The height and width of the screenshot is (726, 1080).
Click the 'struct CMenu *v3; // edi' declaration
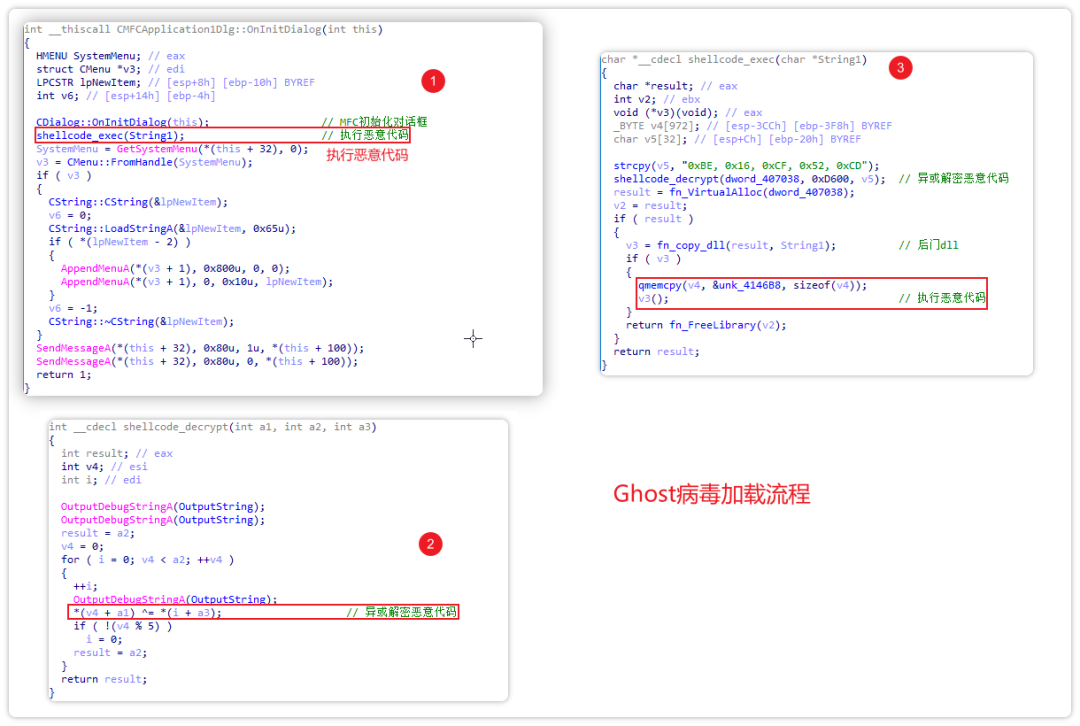point(110,69)
